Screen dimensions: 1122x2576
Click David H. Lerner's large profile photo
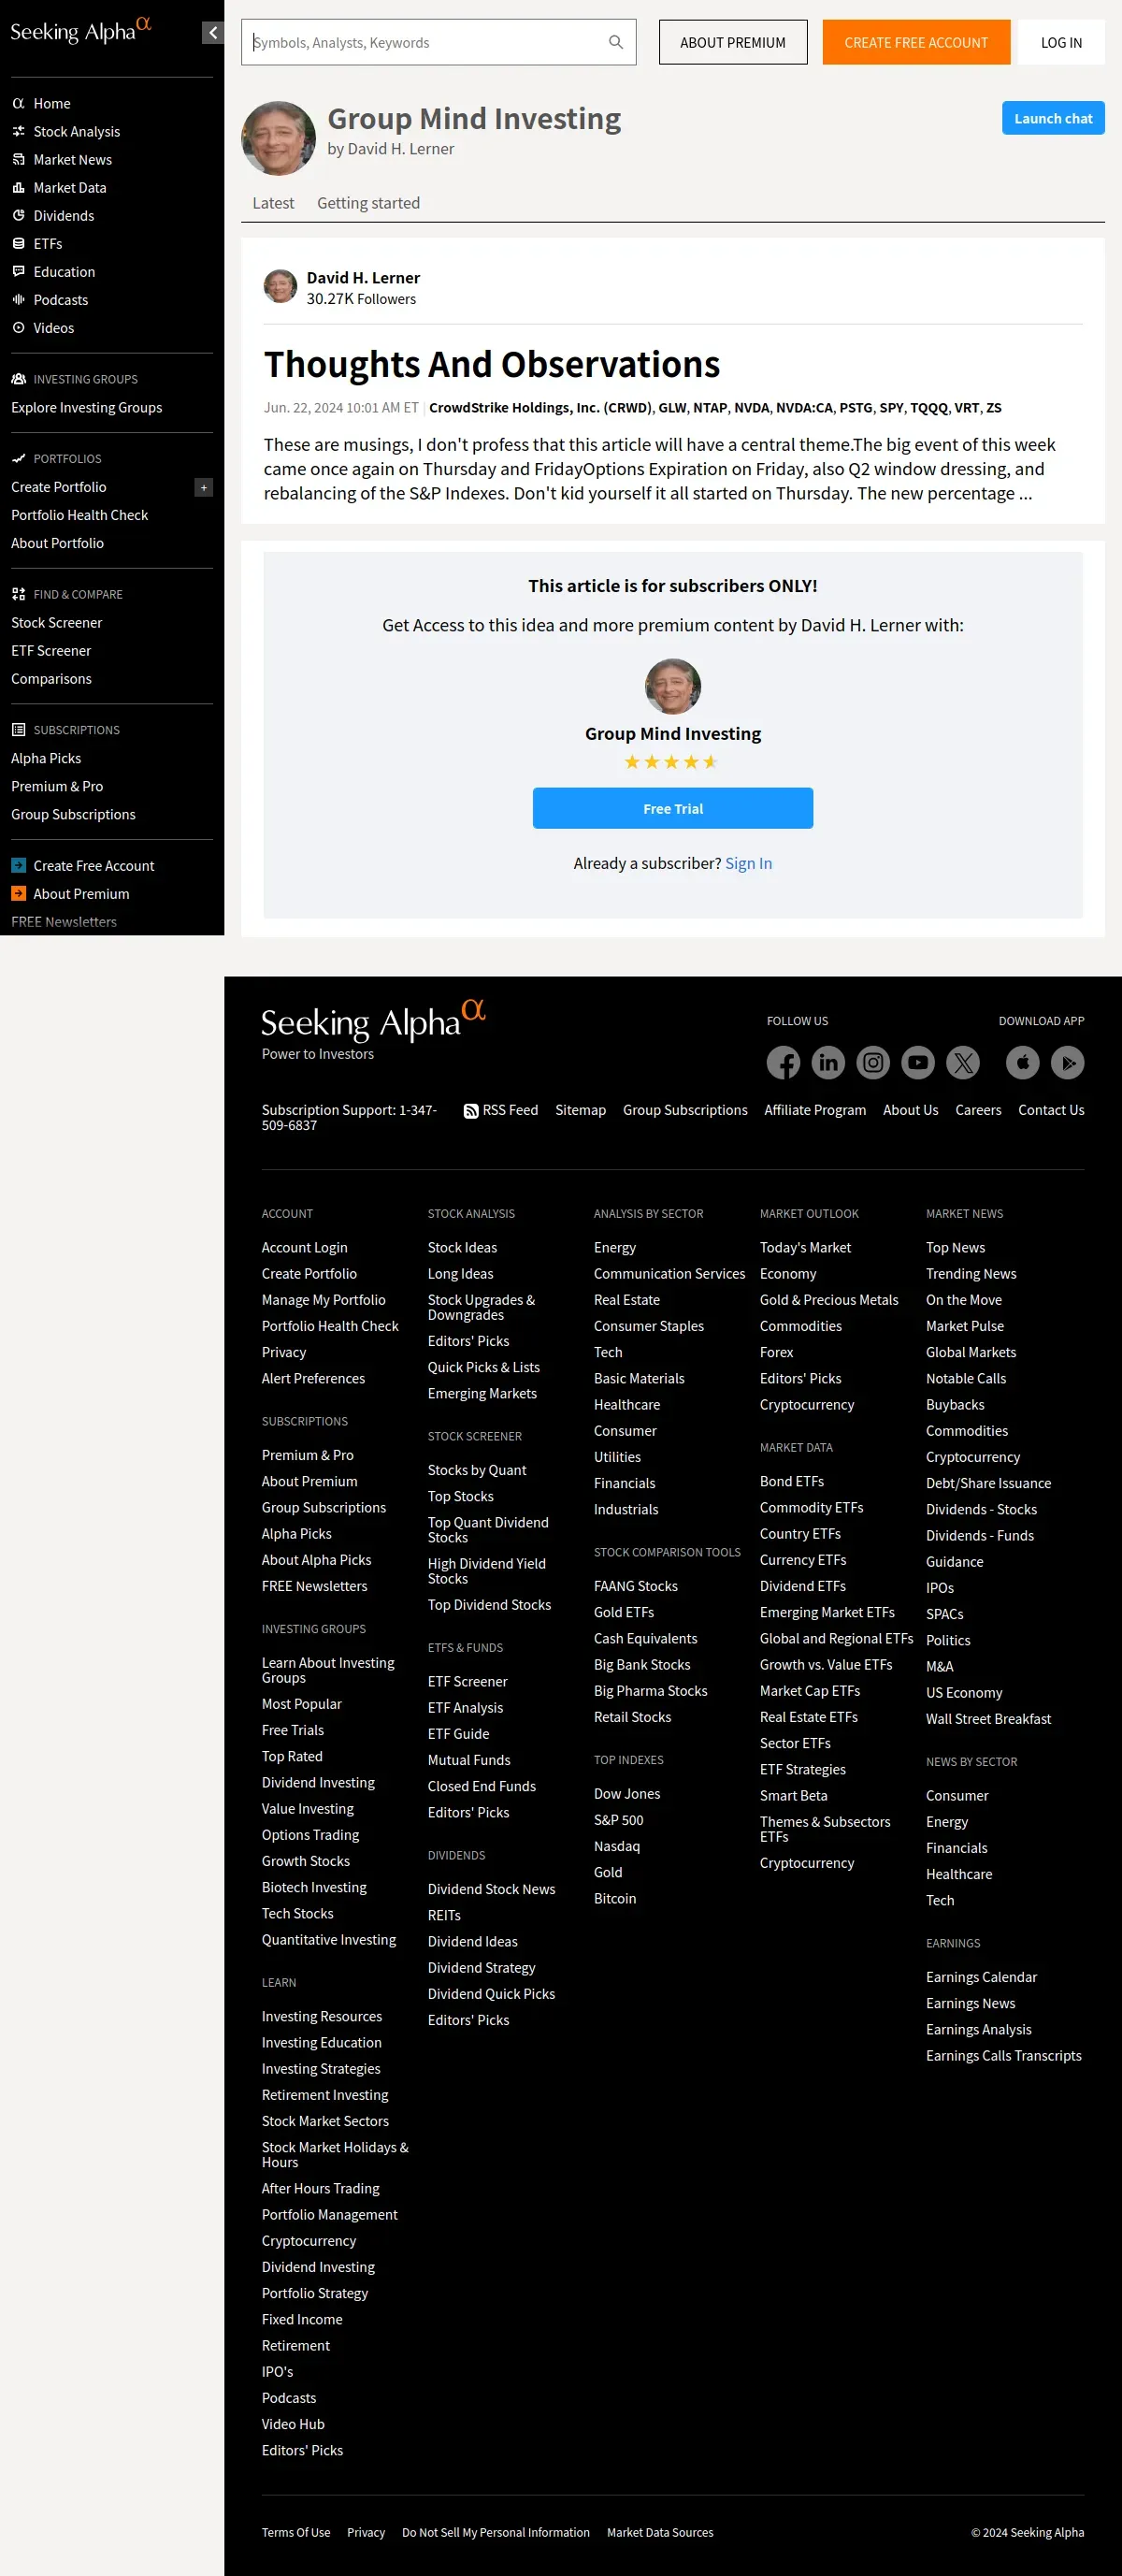279,138
